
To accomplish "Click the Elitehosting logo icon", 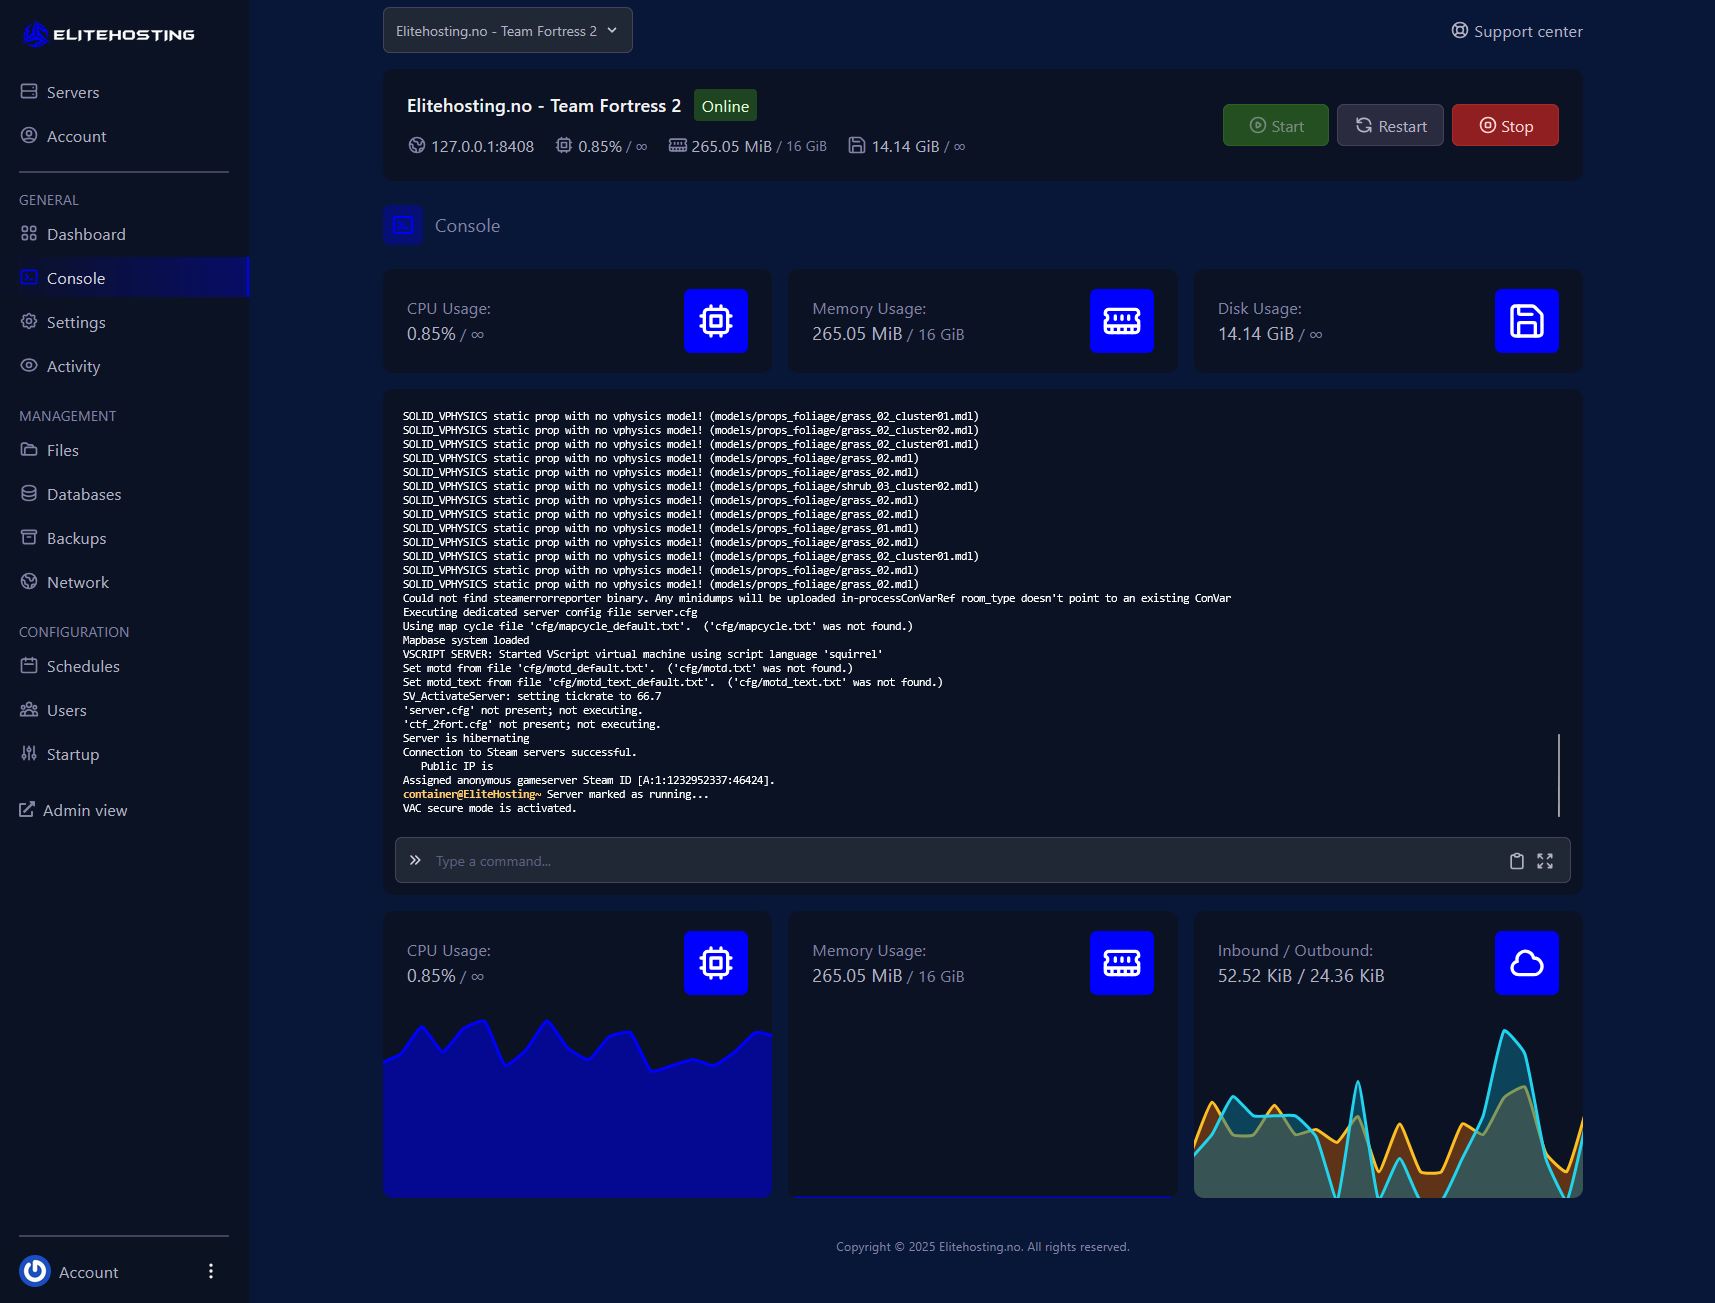I will tap(35, 35).
